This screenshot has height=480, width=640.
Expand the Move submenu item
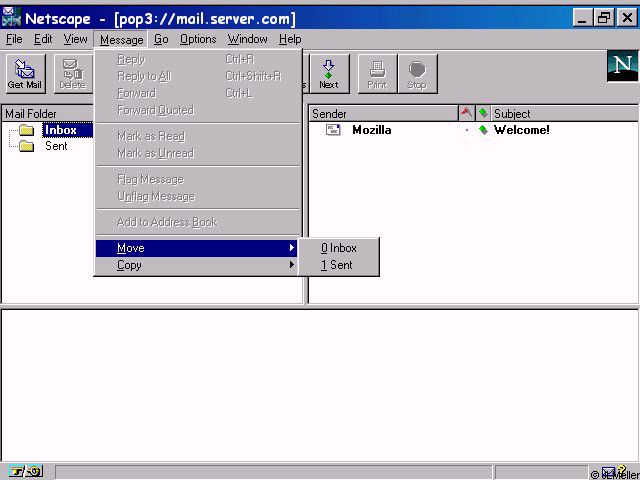[196, 248]
